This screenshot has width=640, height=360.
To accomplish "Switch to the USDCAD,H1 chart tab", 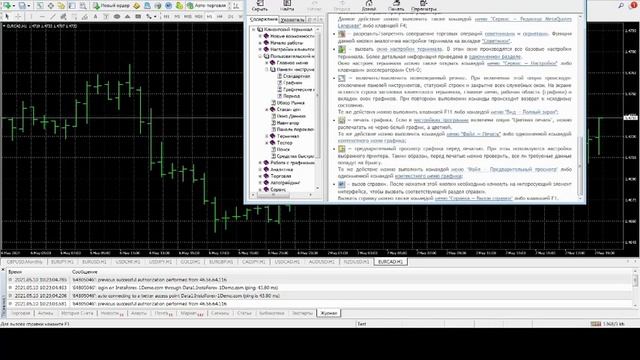I will coord(287,262).
